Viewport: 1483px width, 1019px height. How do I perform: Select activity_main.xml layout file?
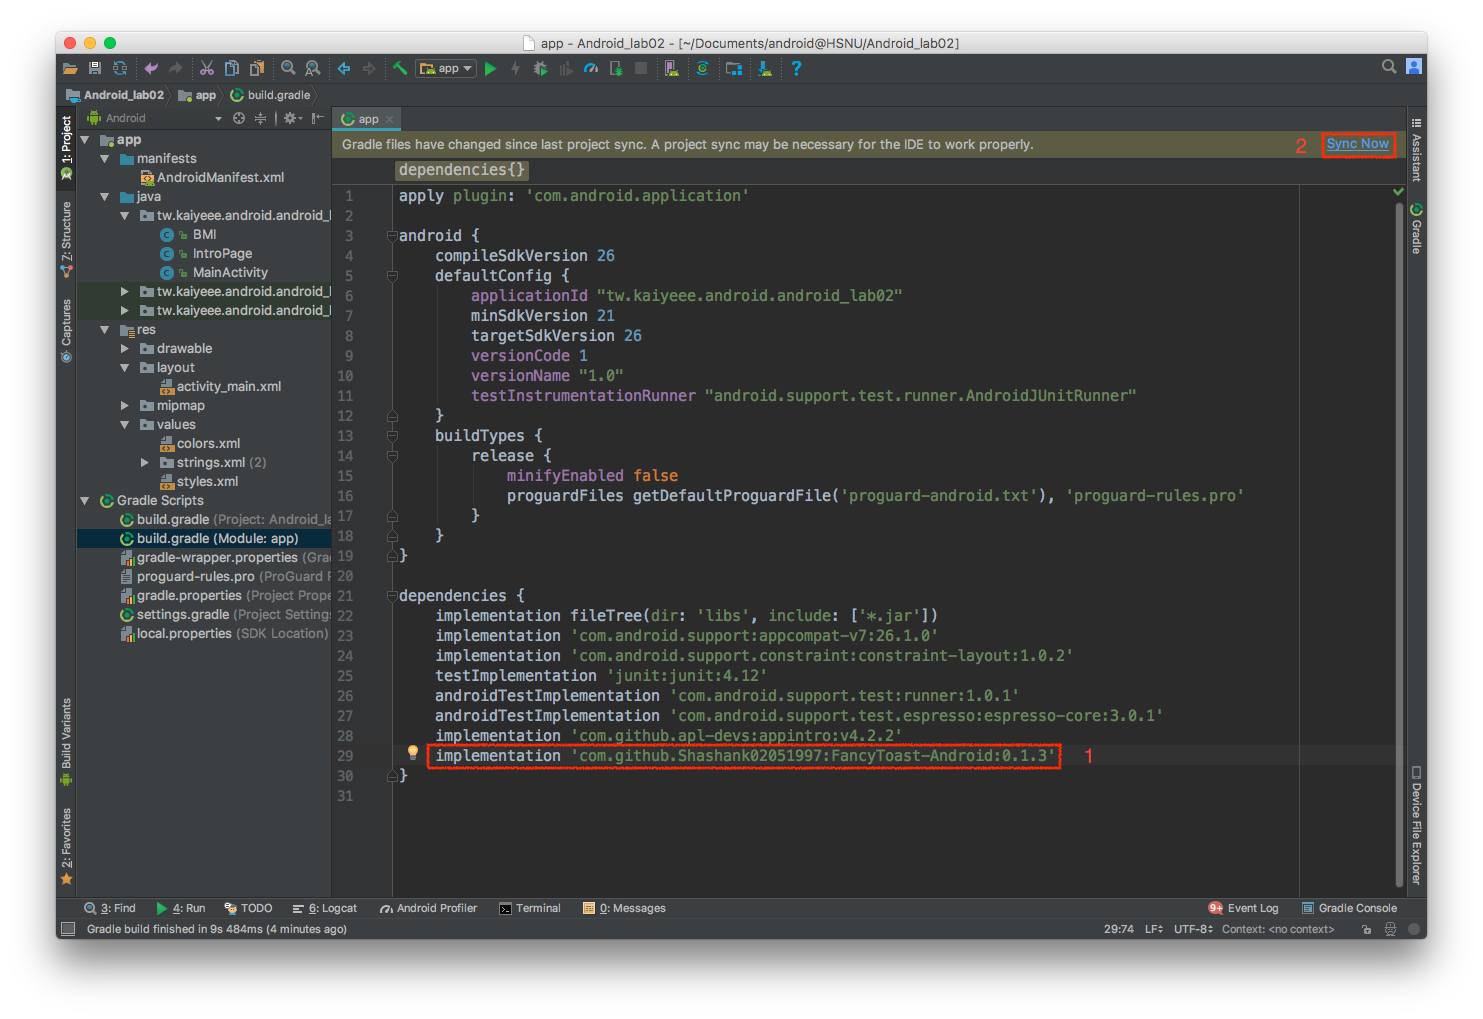click(220, 386)
